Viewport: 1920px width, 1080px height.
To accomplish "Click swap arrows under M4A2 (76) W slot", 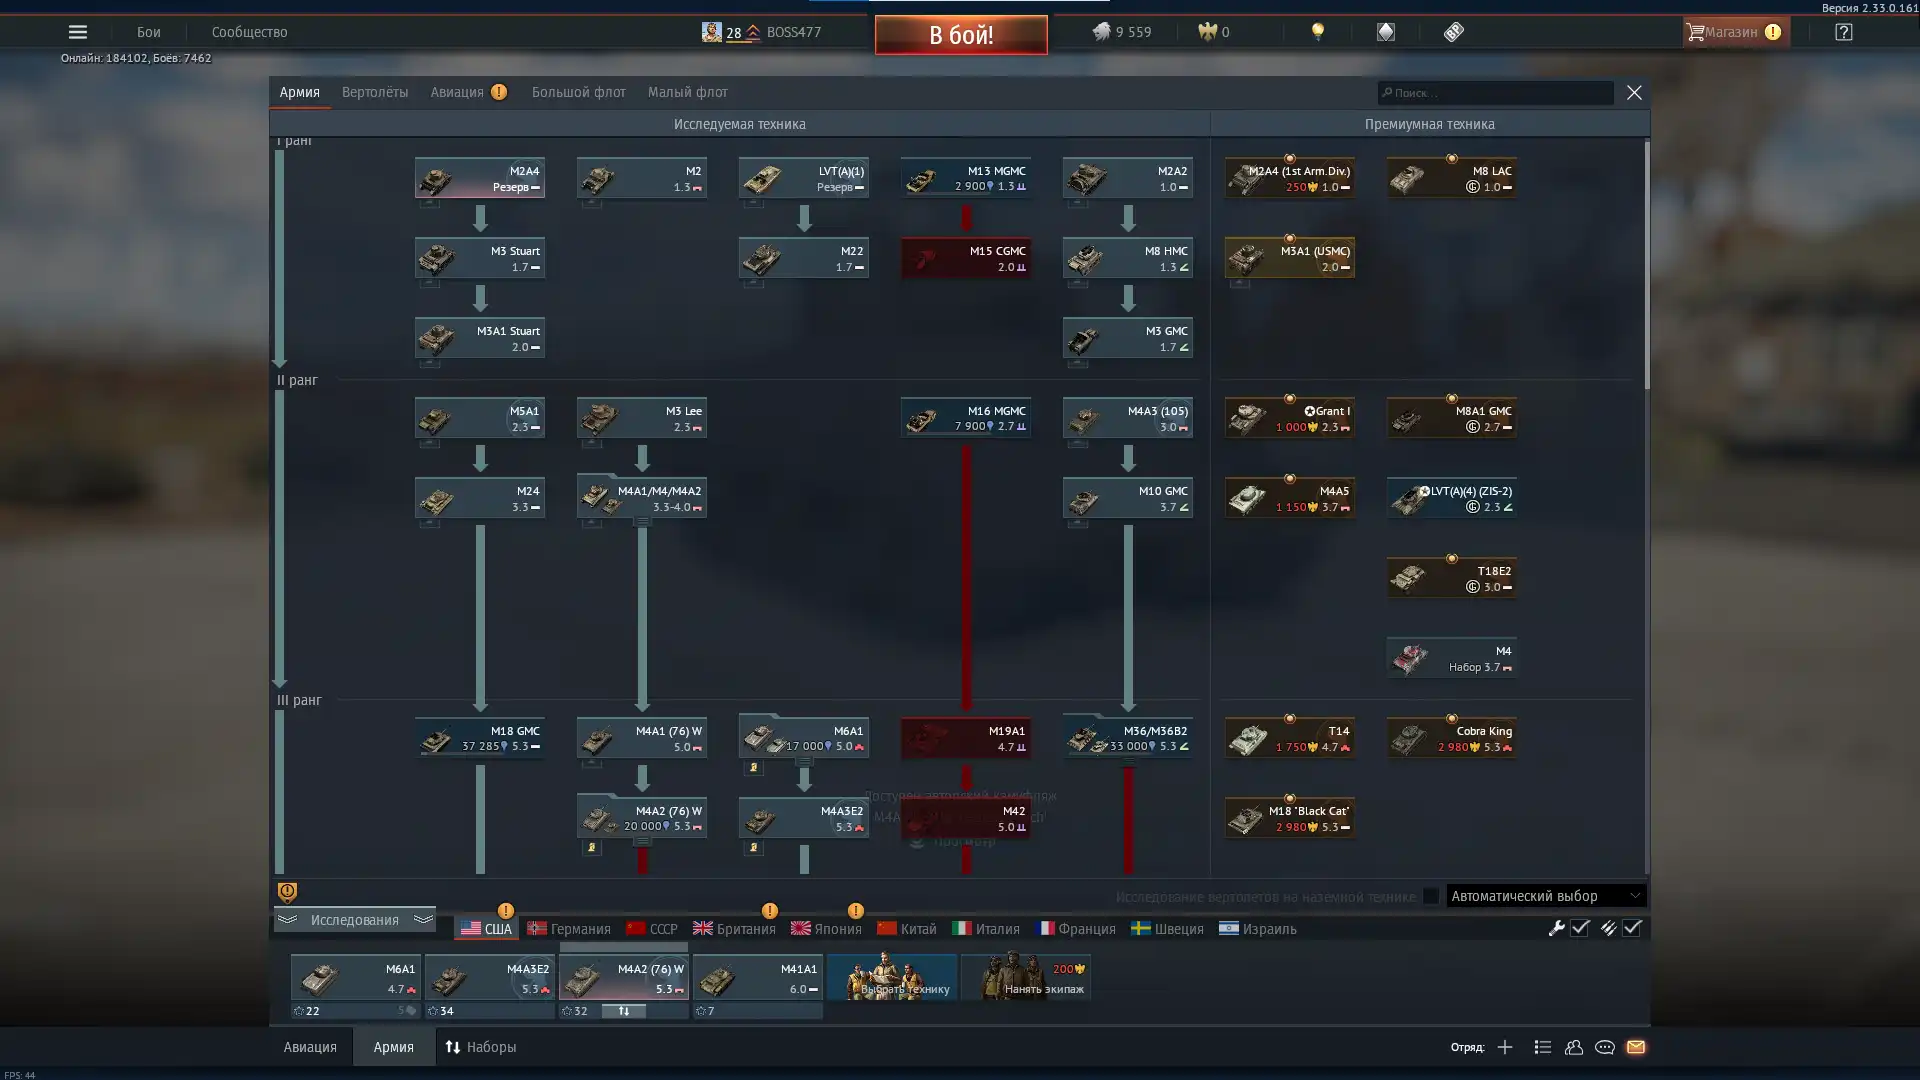I will click(x=623, y=1011).
